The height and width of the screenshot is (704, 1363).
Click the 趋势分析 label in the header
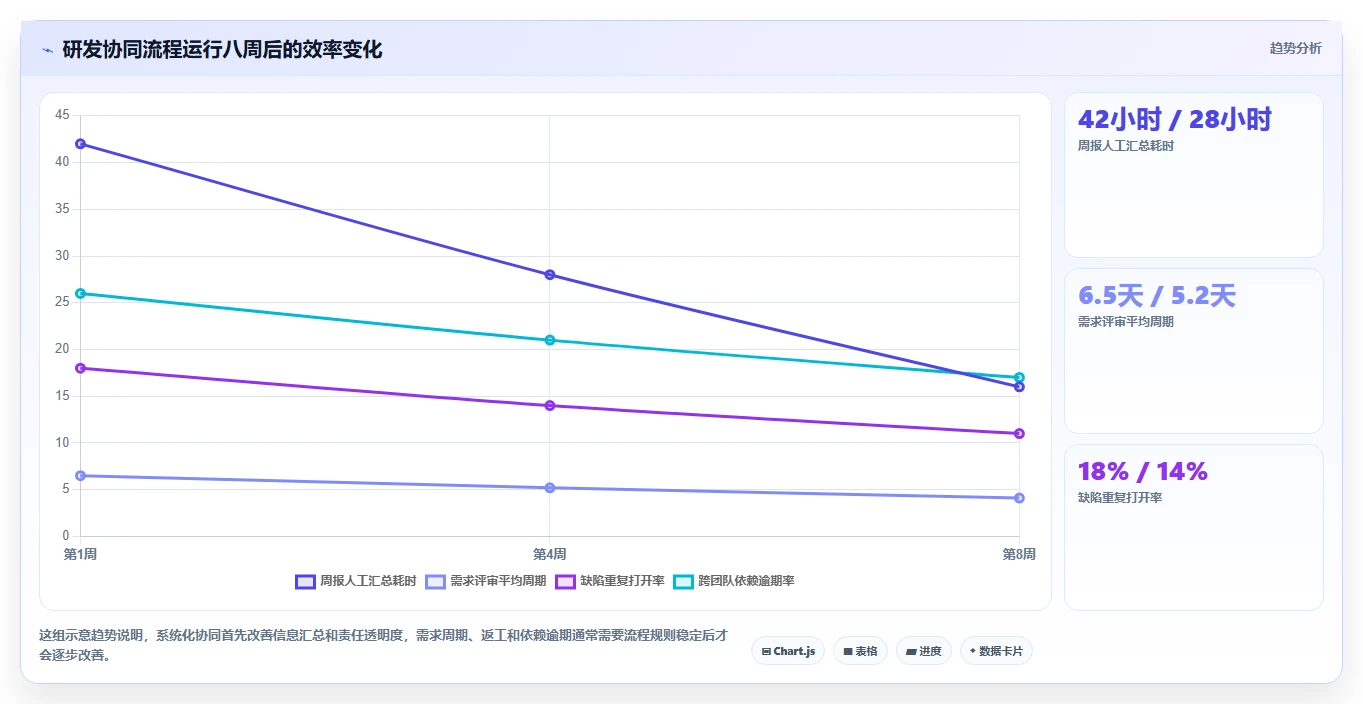[1295, 48]
